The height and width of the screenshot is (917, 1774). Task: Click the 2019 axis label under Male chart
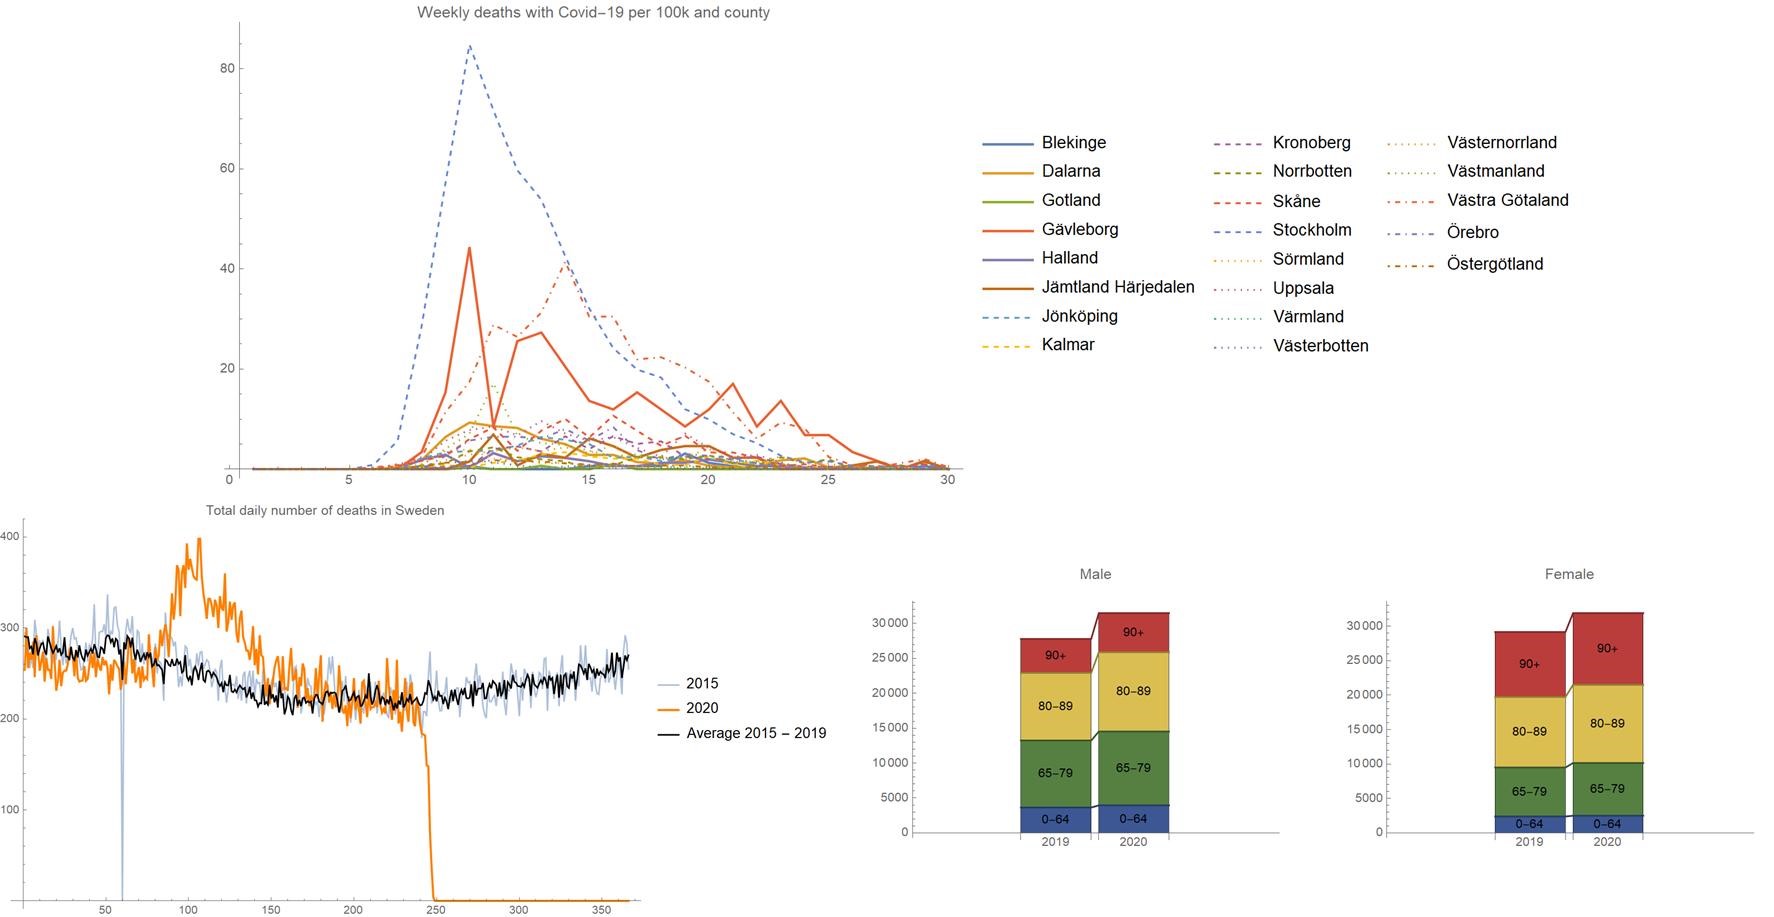[x=1055, y=842]
